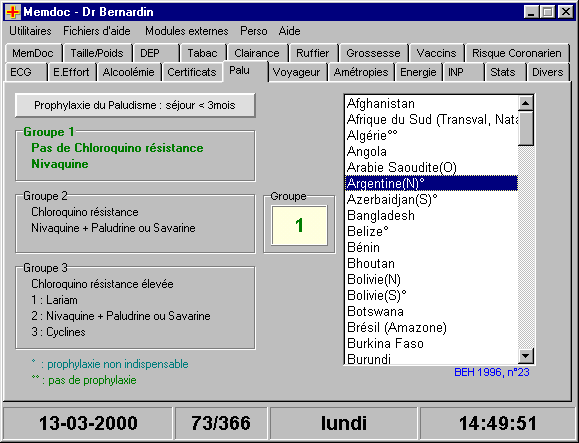
Task: Click the 1 : Lariam line
Action: pos(54,300)
